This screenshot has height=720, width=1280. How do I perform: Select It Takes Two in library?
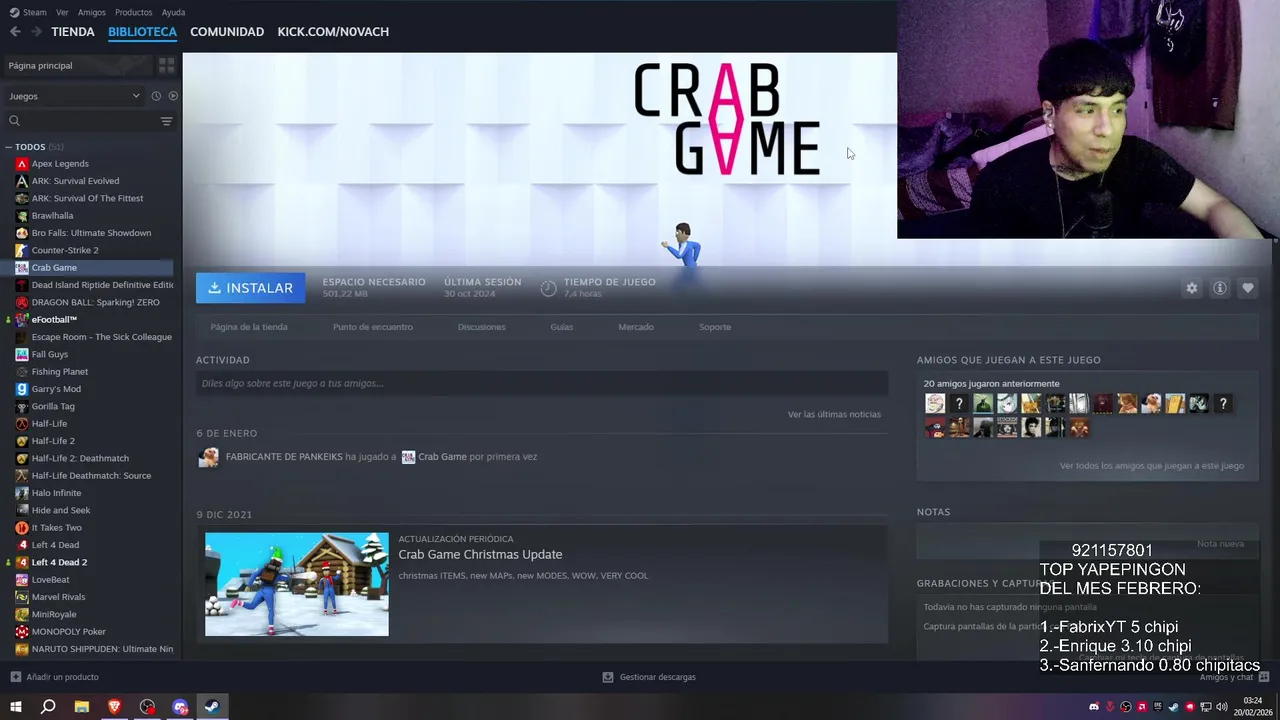pyautogui.click(x=56, y=528)
